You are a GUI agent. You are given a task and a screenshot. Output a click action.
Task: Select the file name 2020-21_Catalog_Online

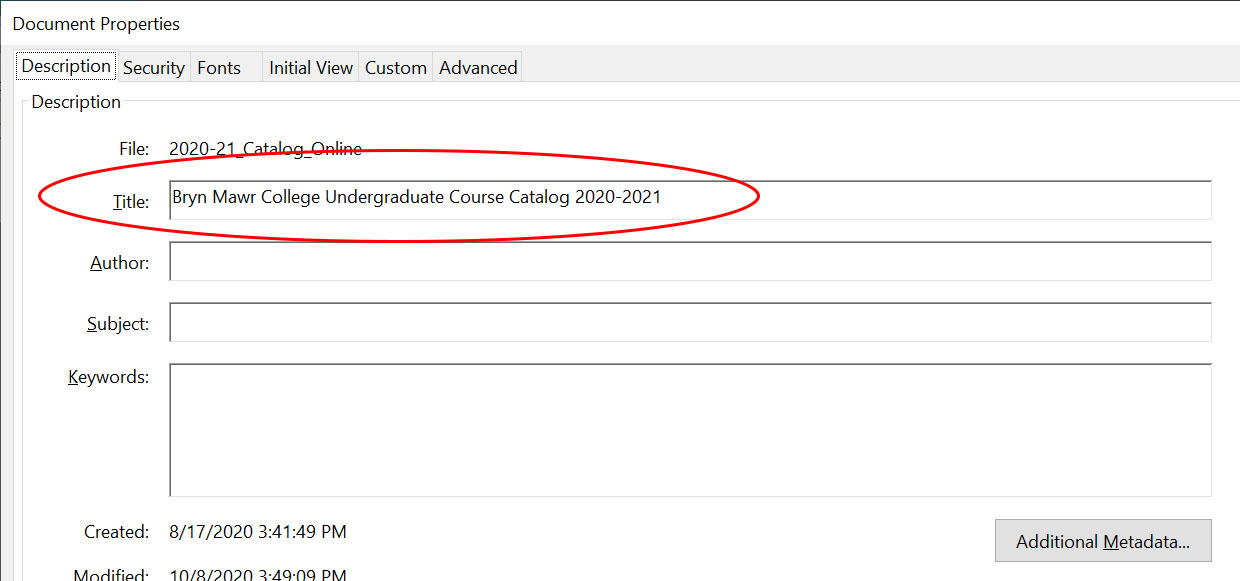coord(265,149)
